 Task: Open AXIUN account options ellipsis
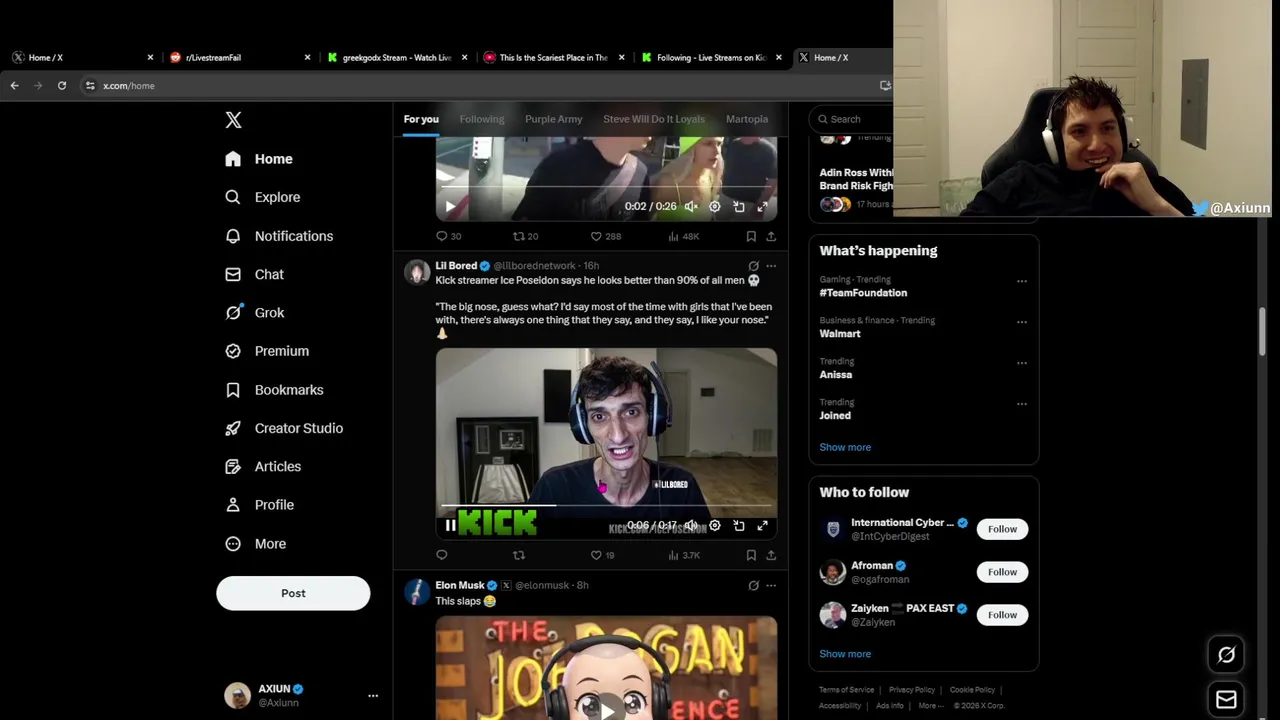[373, 696]
